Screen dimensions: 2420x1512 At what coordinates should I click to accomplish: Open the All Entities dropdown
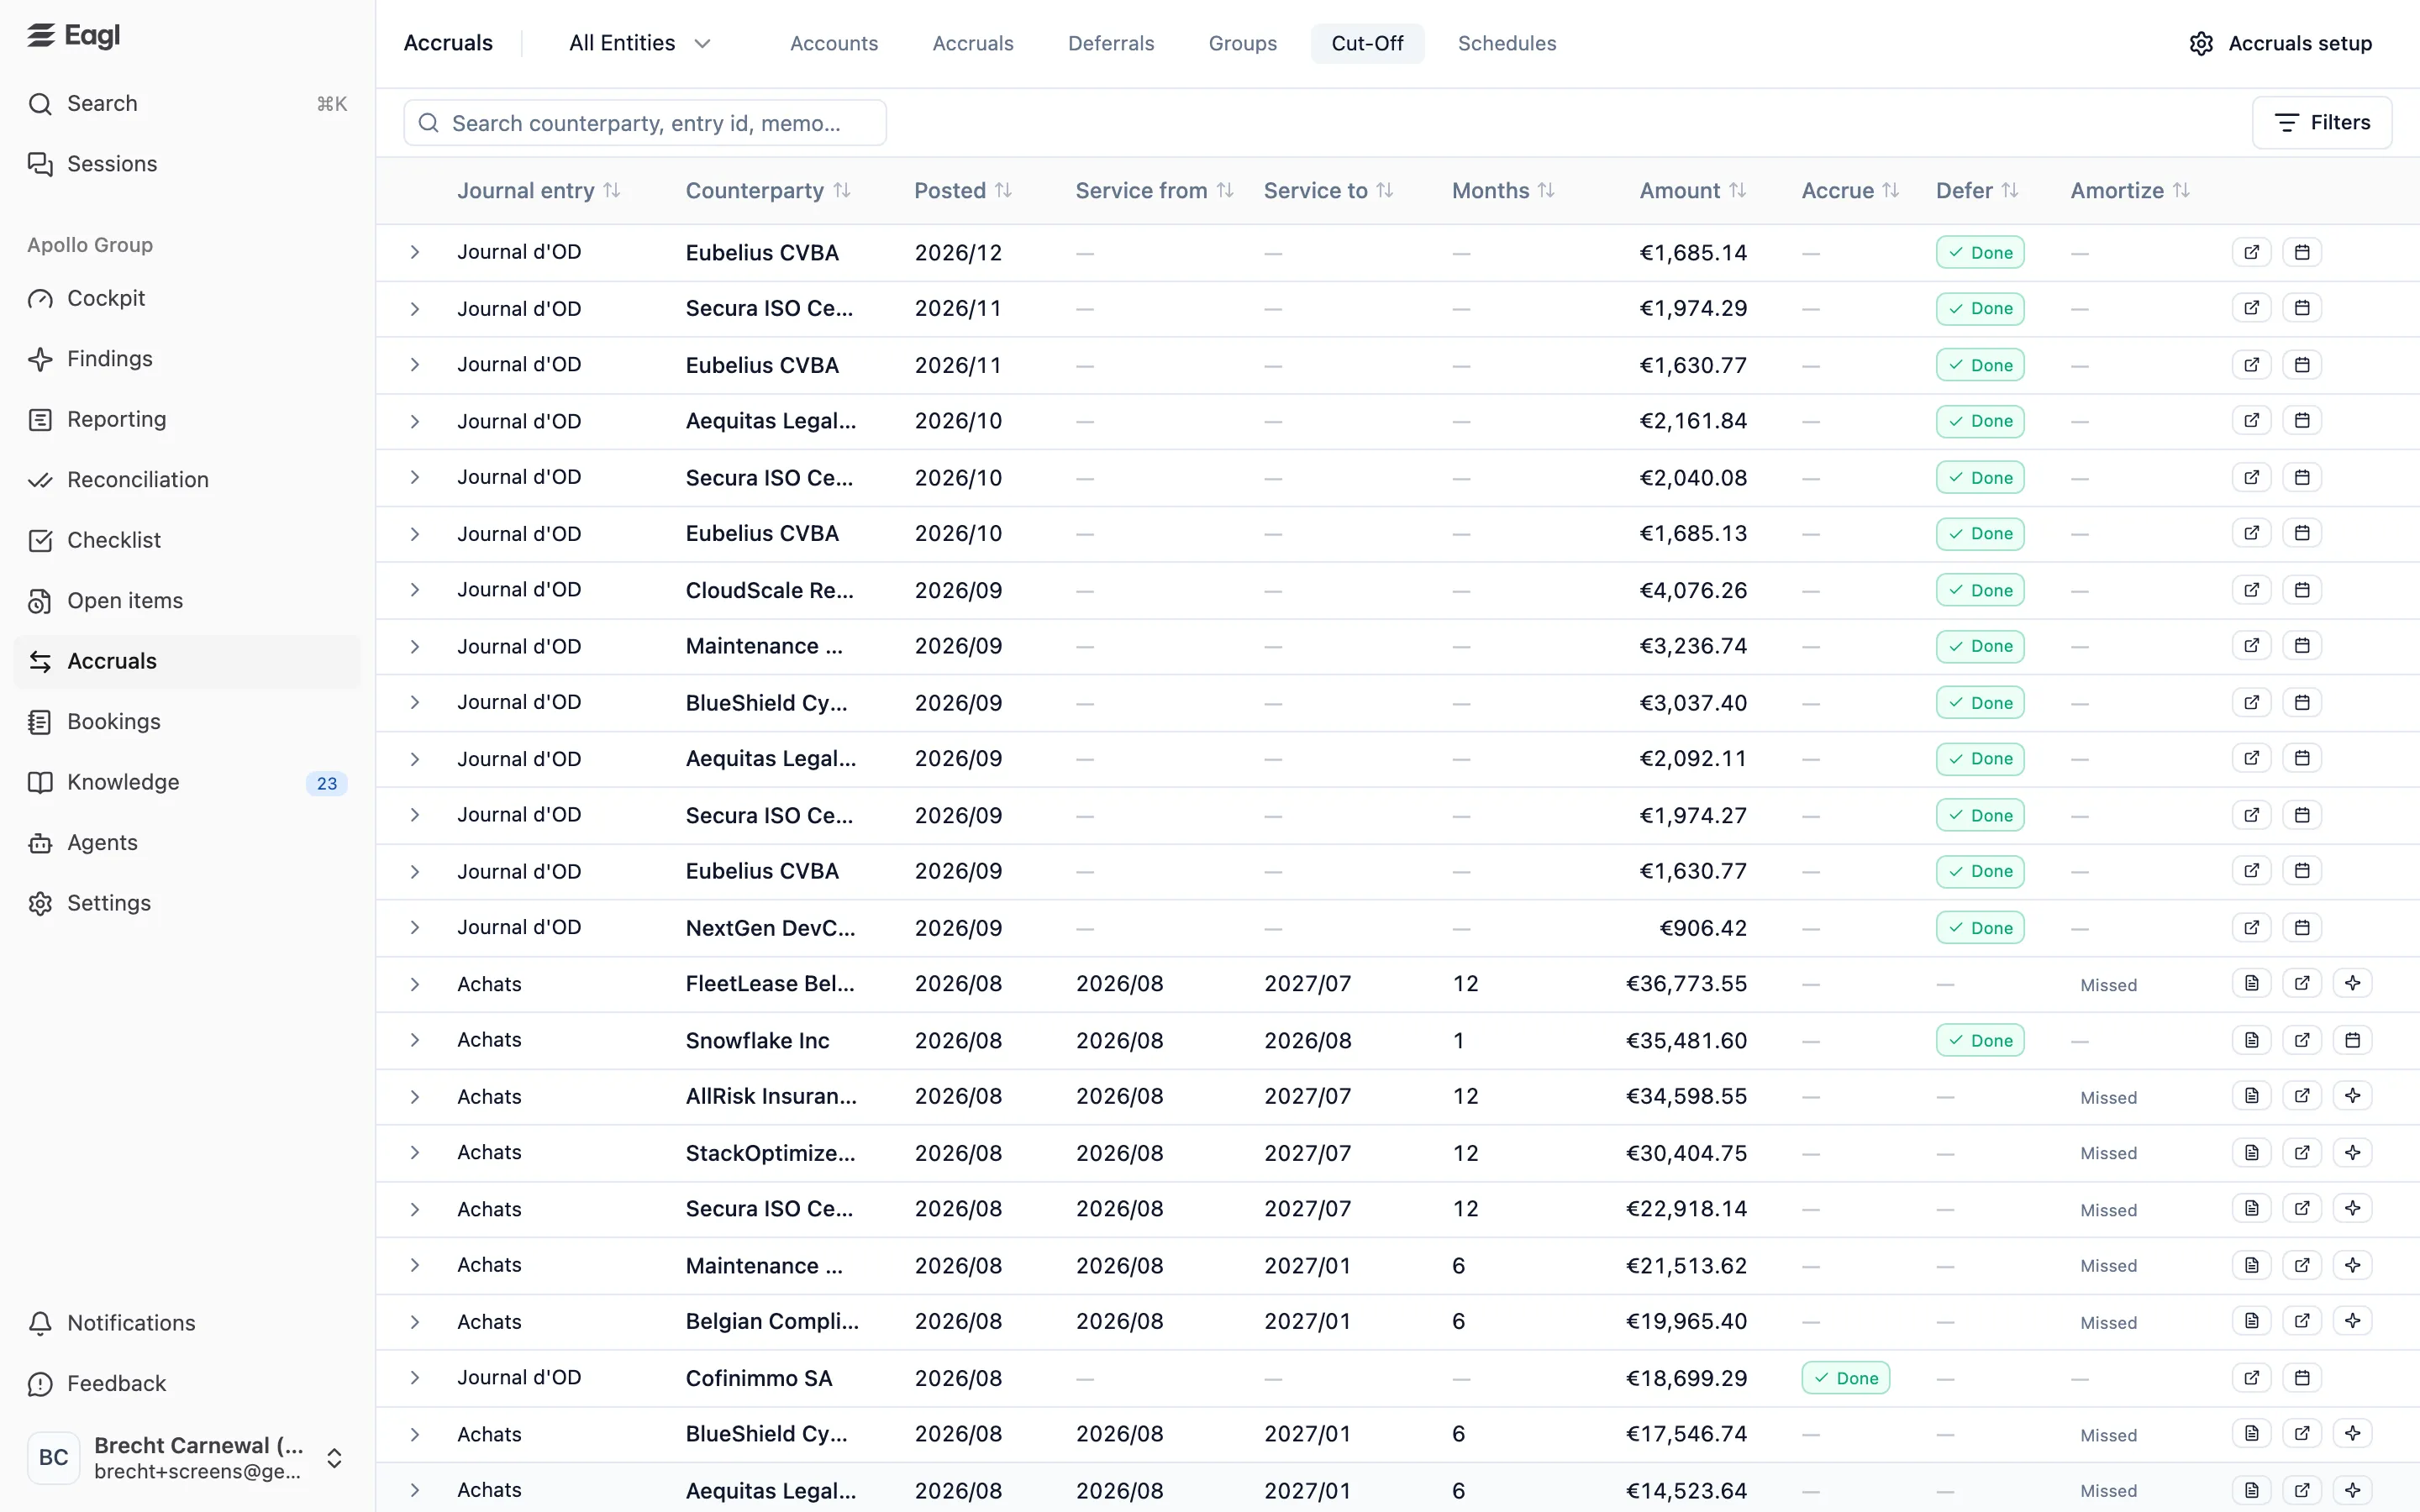(640, 43)
